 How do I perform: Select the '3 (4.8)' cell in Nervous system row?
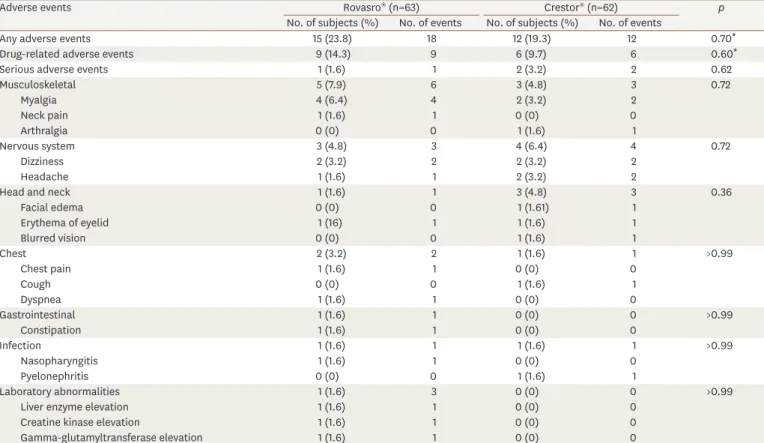[331, 146]
